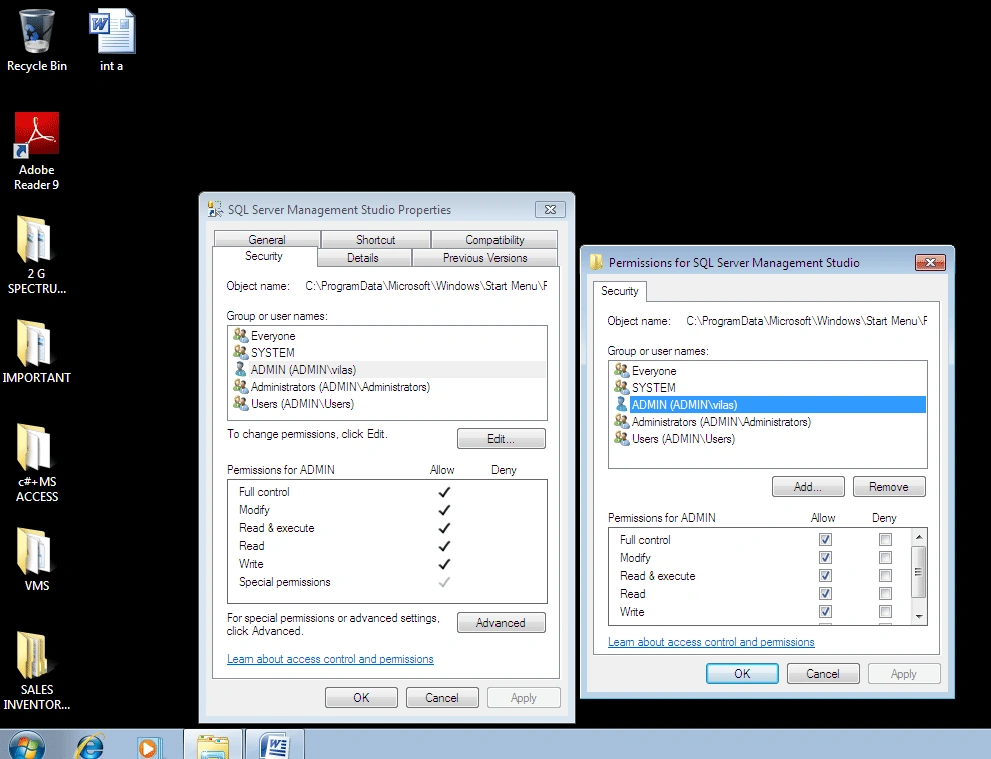Click OK in Properties window

(361, 698)
